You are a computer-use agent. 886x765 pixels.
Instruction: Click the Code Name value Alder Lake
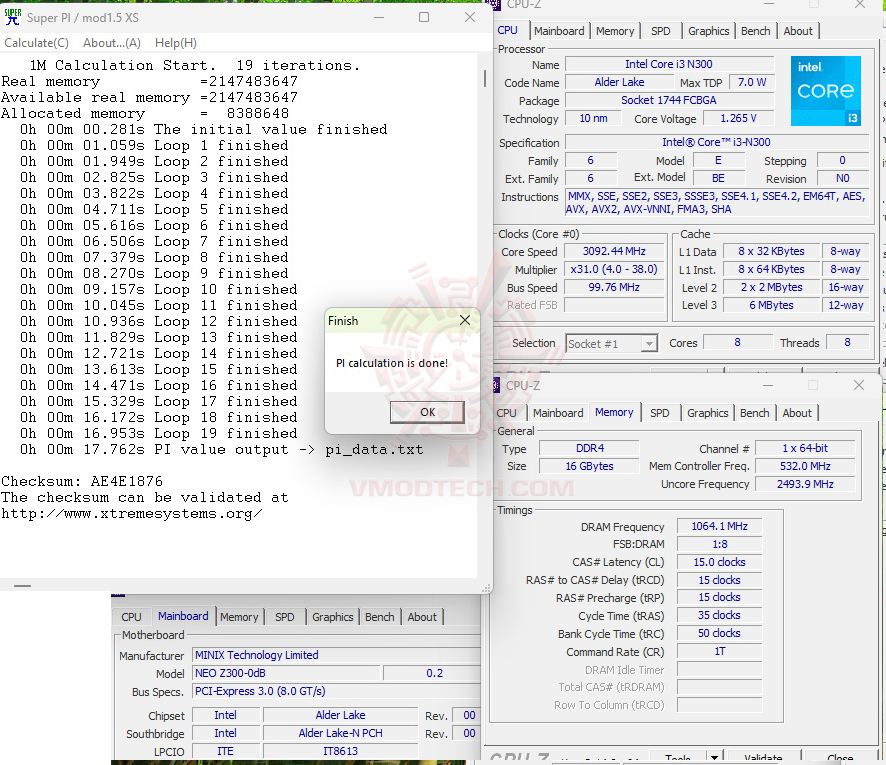[x=619, y=82]
